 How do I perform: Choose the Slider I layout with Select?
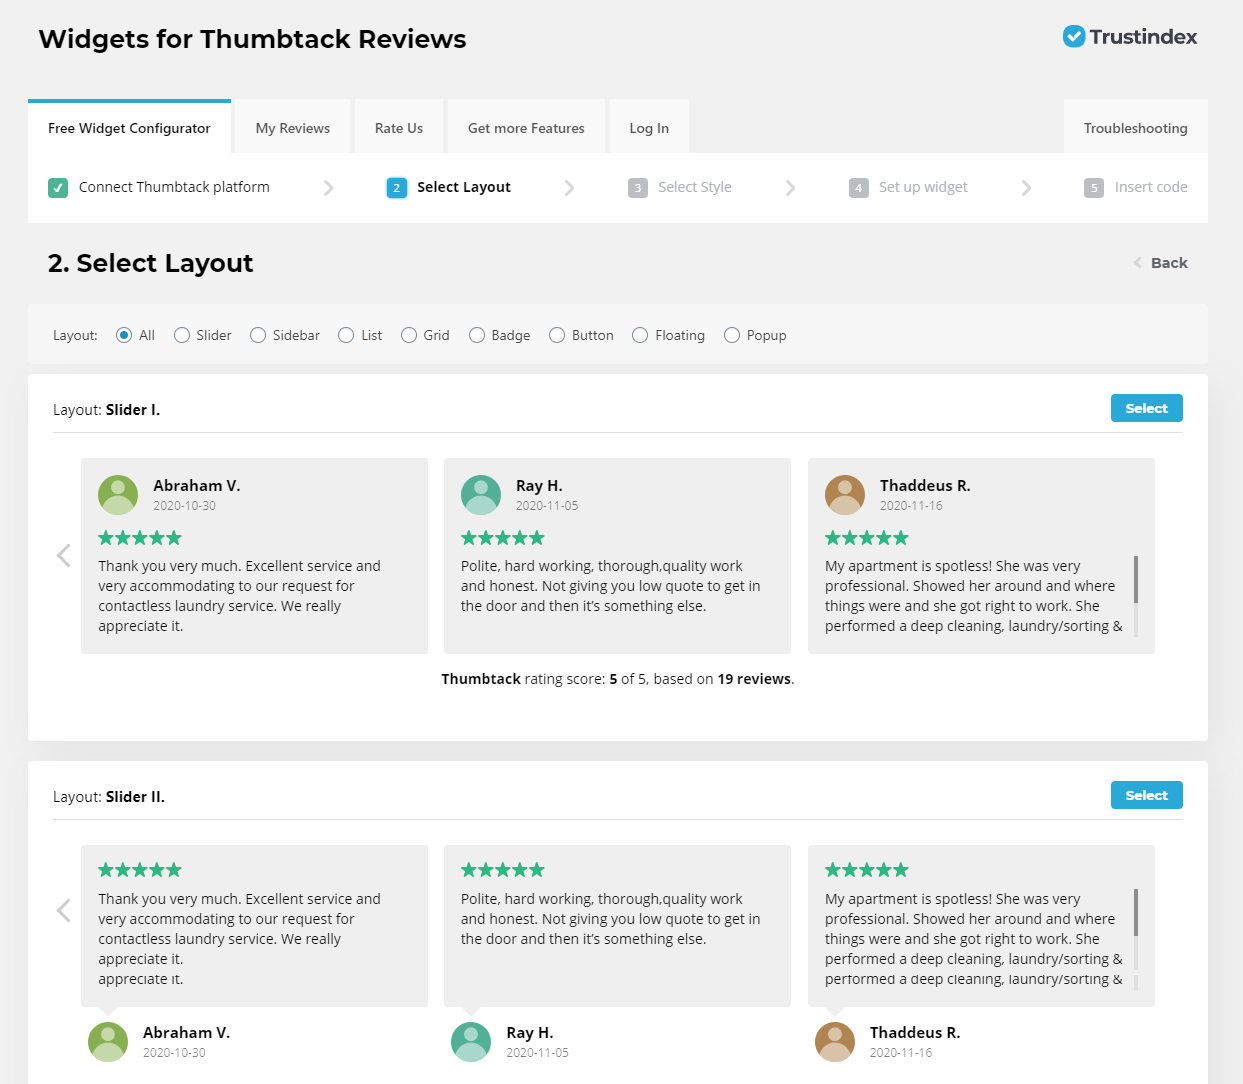coord(1147,408)
